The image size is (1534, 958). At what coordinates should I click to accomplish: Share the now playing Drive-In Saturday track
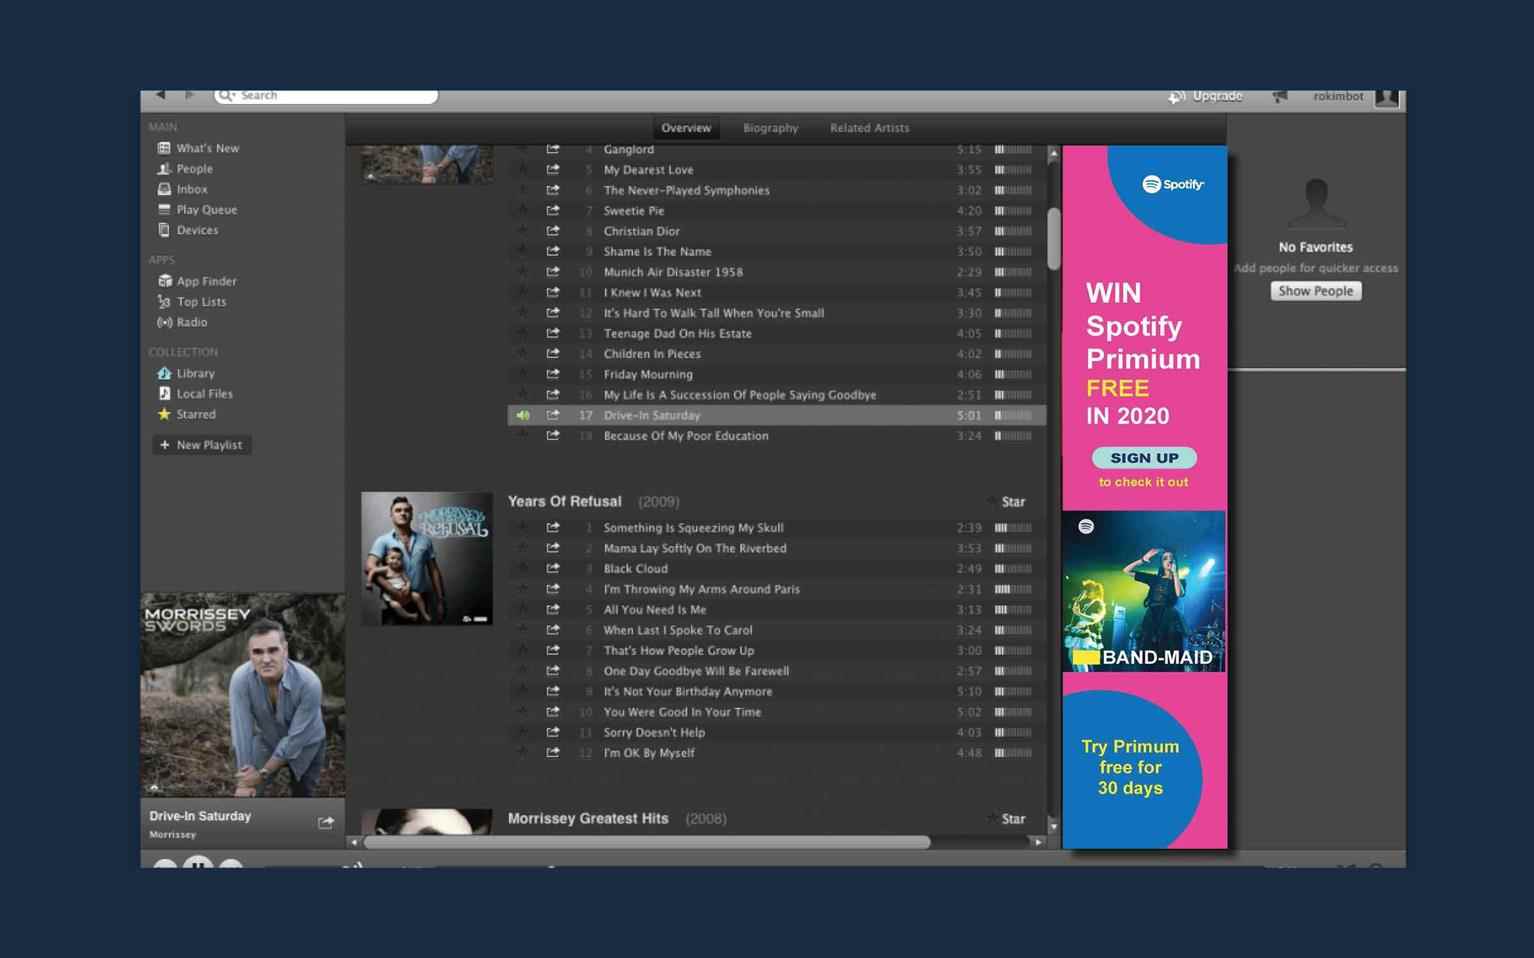coord(326,822)
